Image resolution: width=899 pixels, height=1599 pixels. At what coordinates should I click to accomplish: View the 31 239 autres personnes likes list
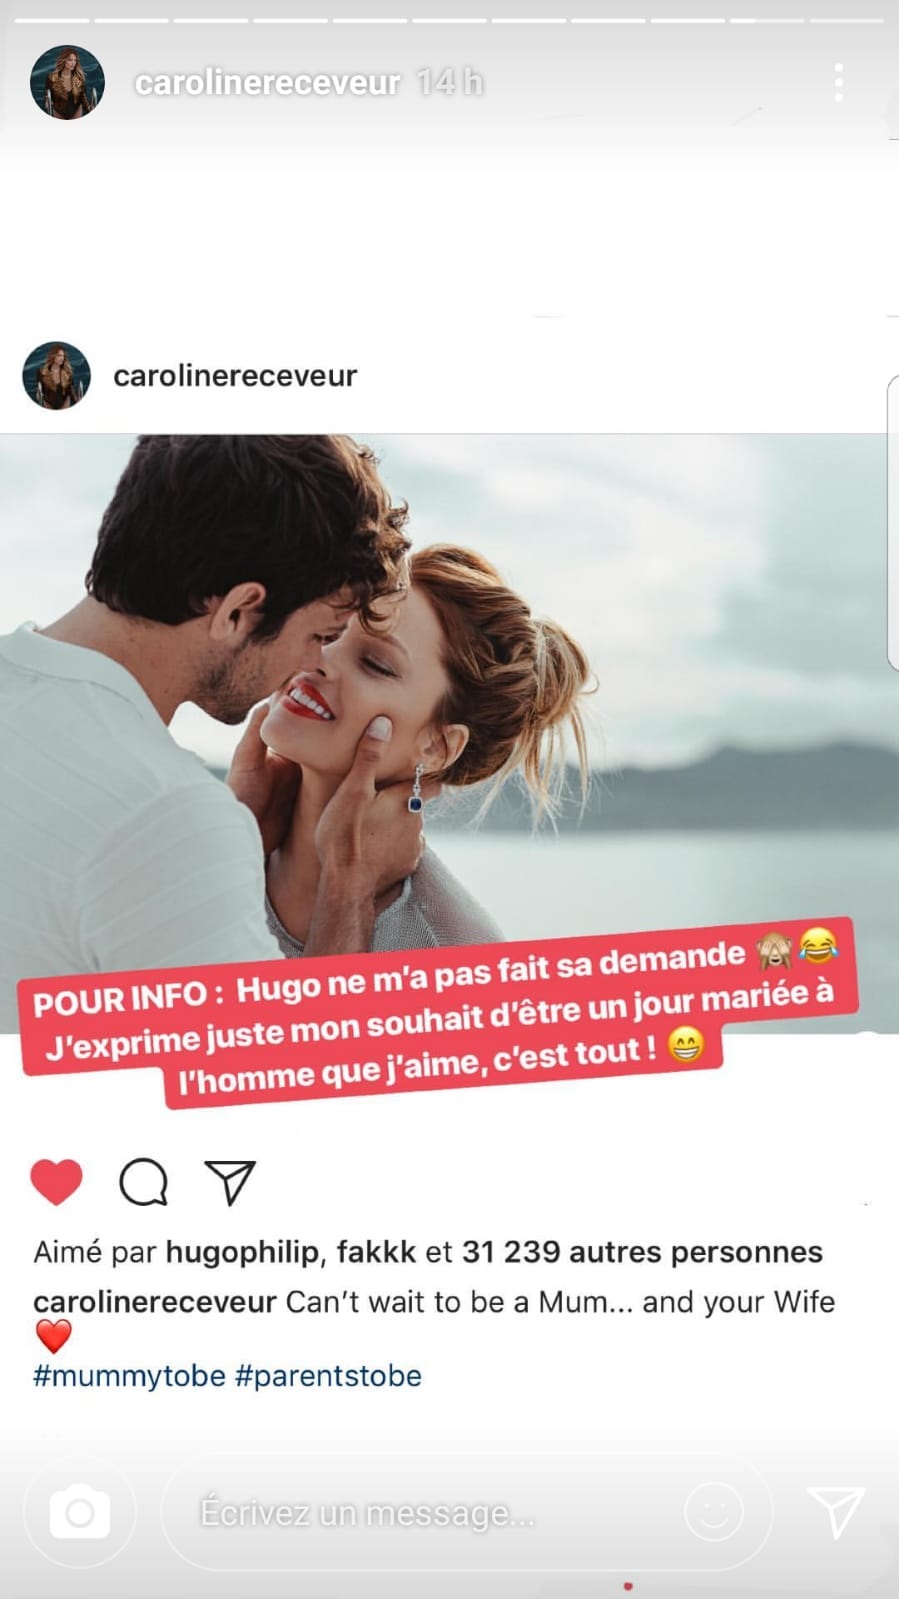coord(643,1252)
